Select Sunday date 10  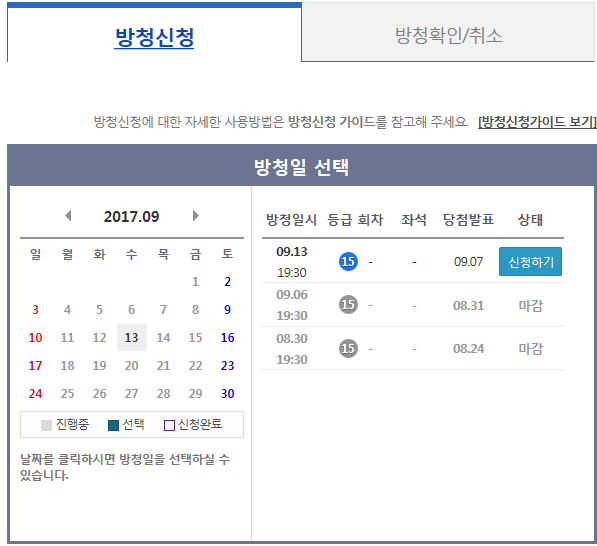(35, 337)
